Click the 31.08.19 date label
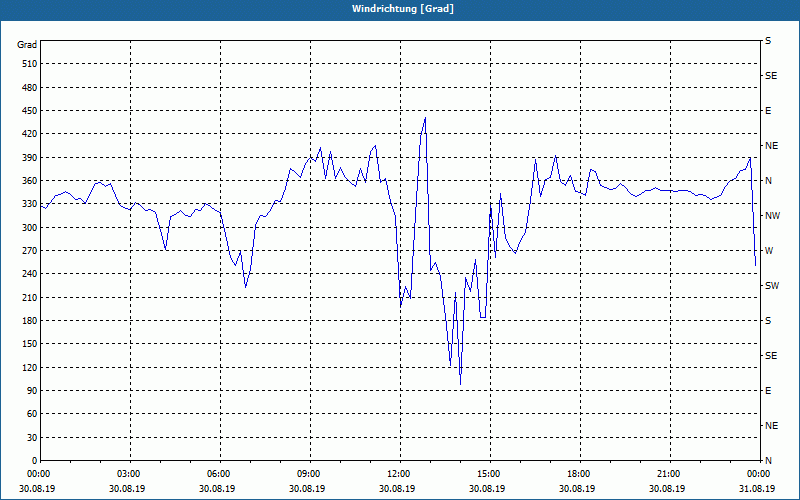Image resolution: width=800 pixels, height=500 pixels. (x=757, y=488)
